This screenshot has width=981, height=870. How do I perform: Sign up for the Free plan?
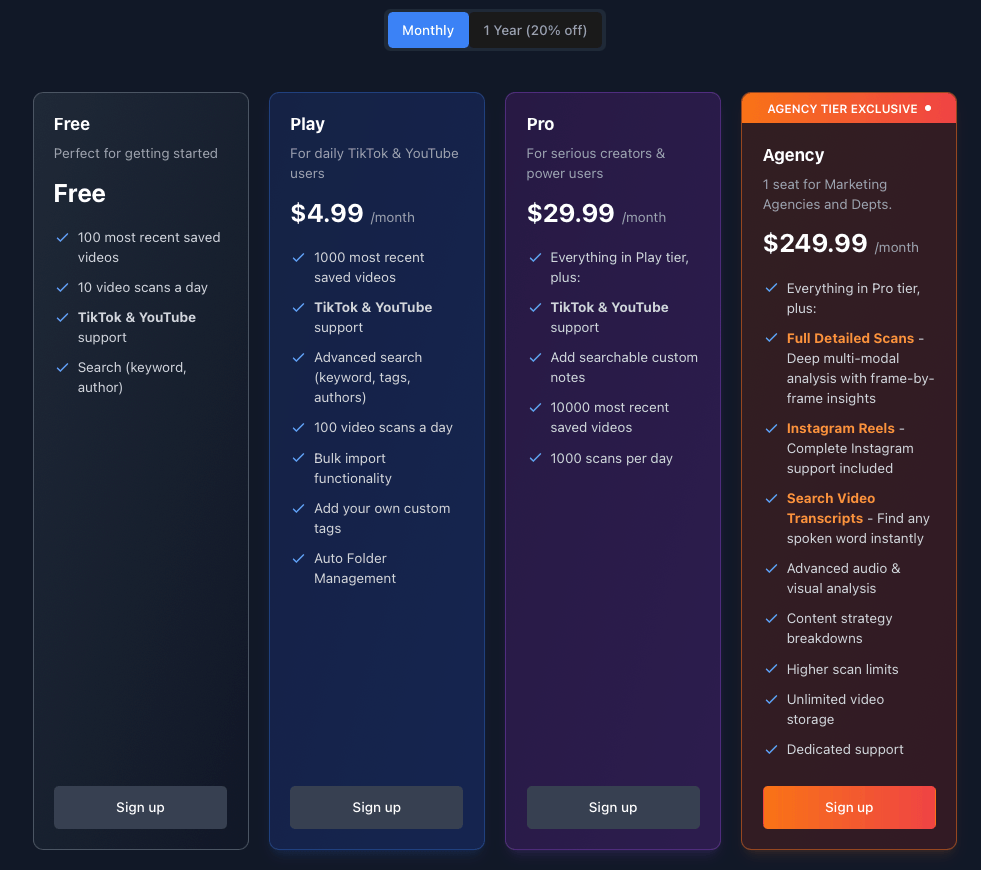pyautogui.click(x=140, y=807)
